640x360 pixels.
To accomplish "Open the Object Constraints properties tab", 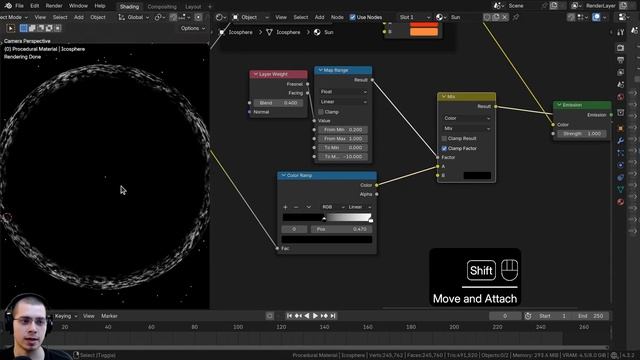I will pyautogui.click(x=620, y=178).
